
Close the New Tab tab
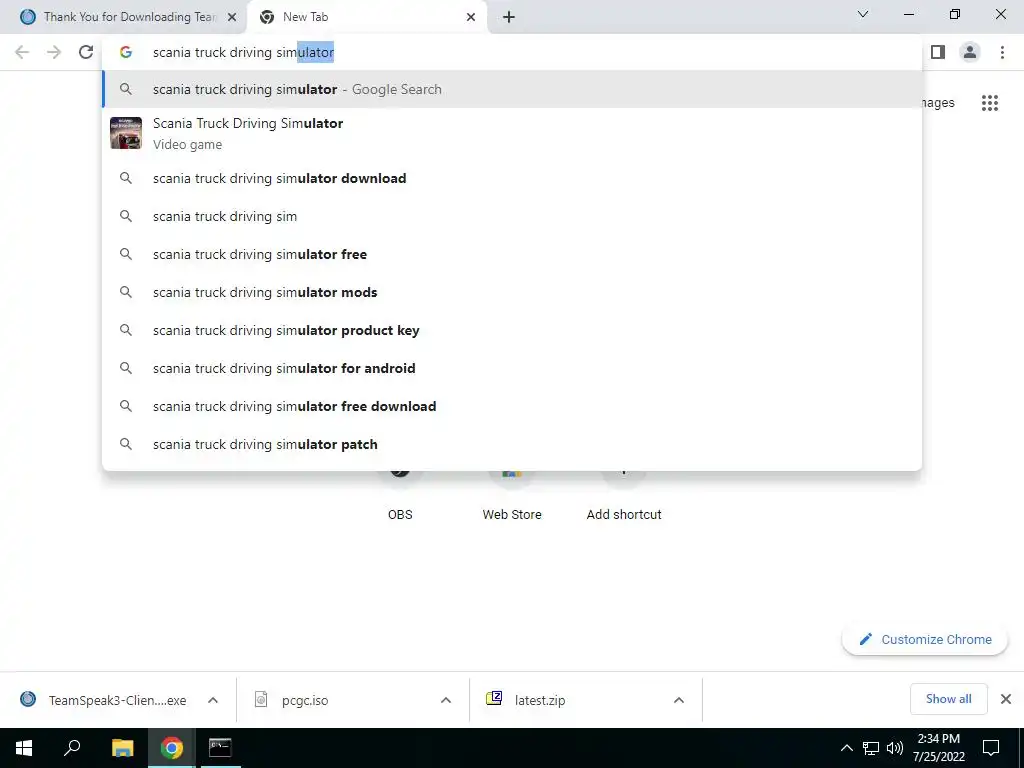[471, 18]
